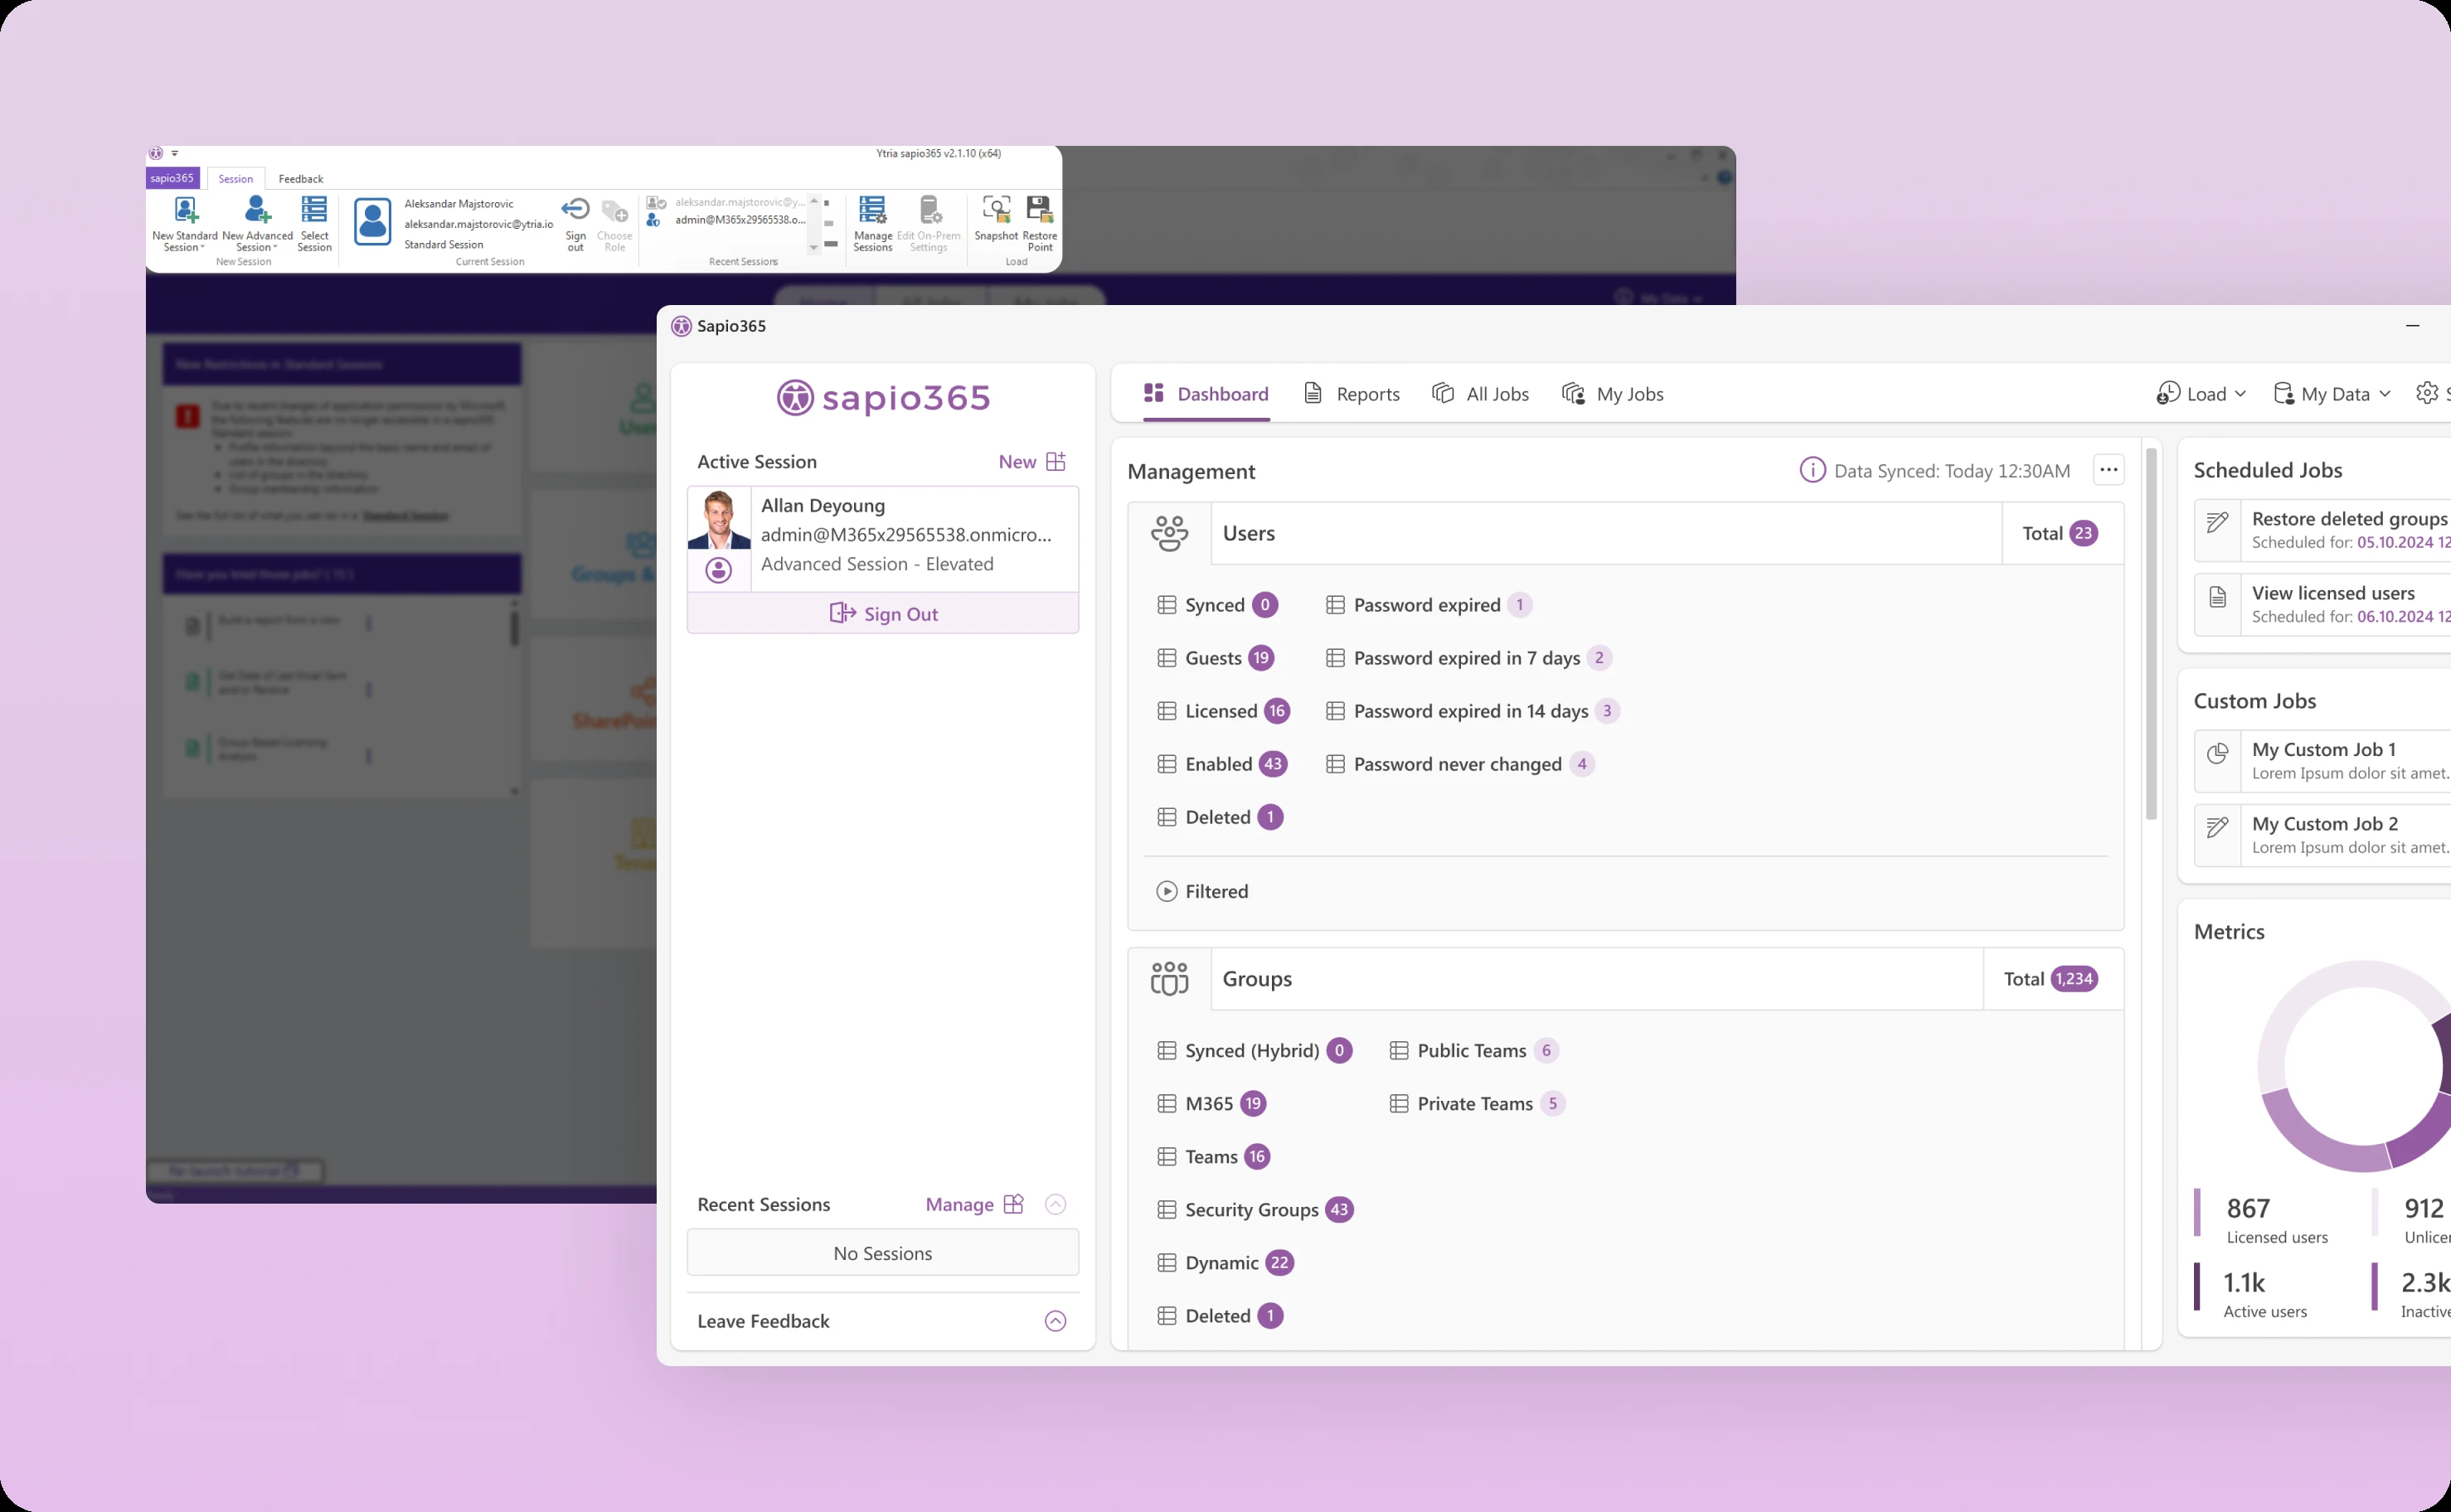Screen dimensions: 2451x1512
Task: Click the Sign Out button
Action: point(883,614)
